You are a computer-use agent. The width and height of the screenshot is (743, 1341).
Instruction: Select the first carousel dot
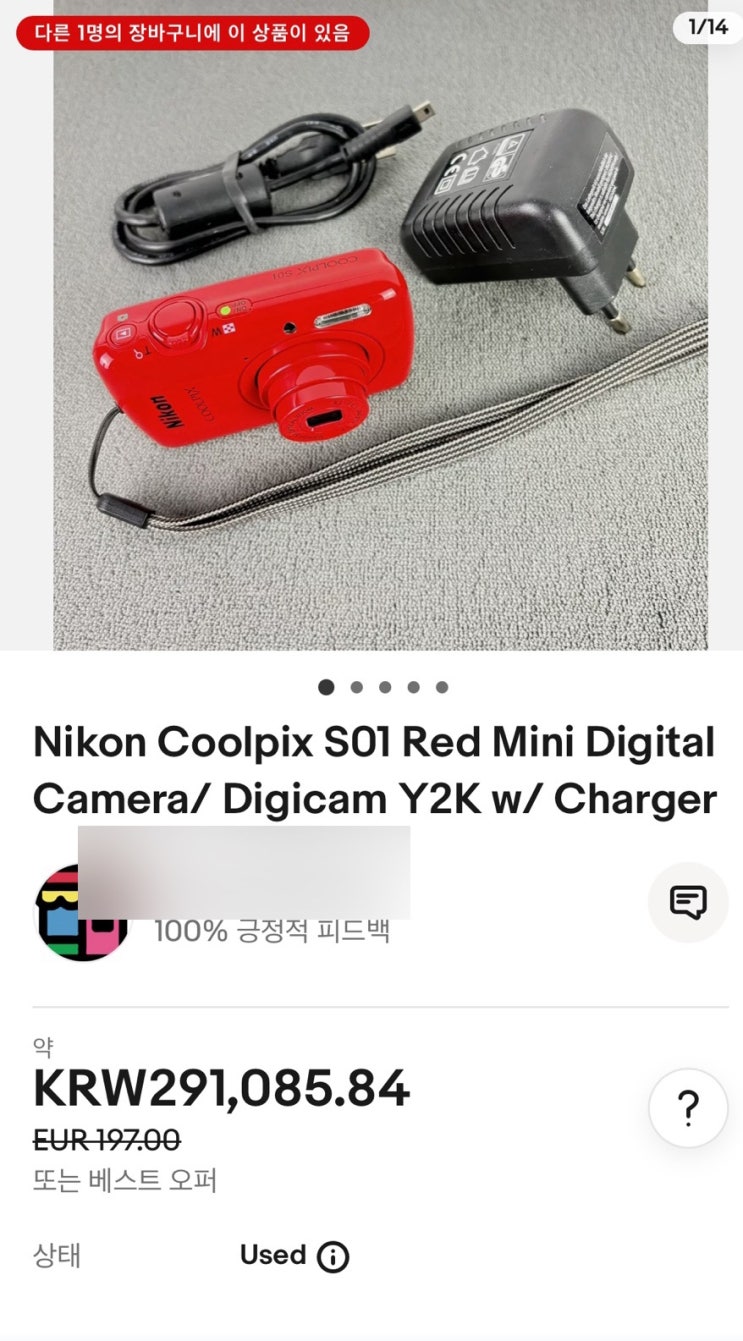[x=326, y=687]
